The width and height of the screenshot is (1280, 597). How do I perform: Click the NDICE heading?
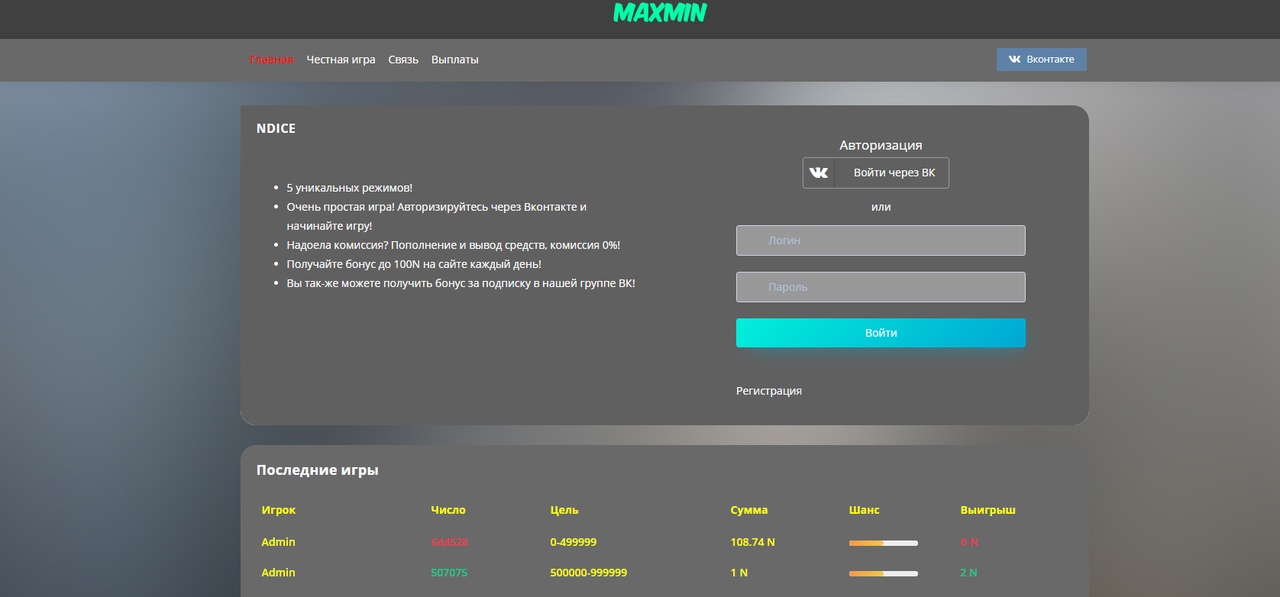[276, 128]
